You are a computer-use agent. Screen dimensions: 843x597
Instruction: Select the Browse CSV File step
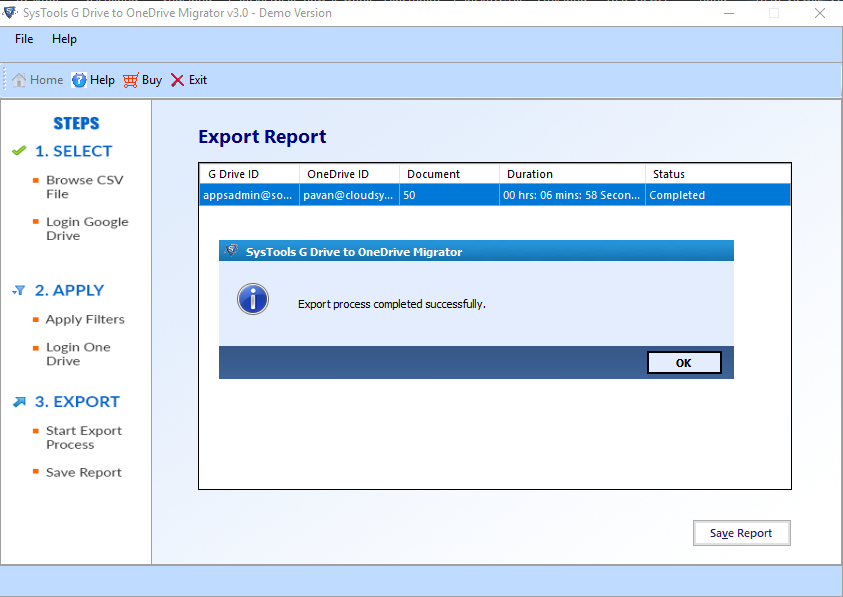(84, 187)
